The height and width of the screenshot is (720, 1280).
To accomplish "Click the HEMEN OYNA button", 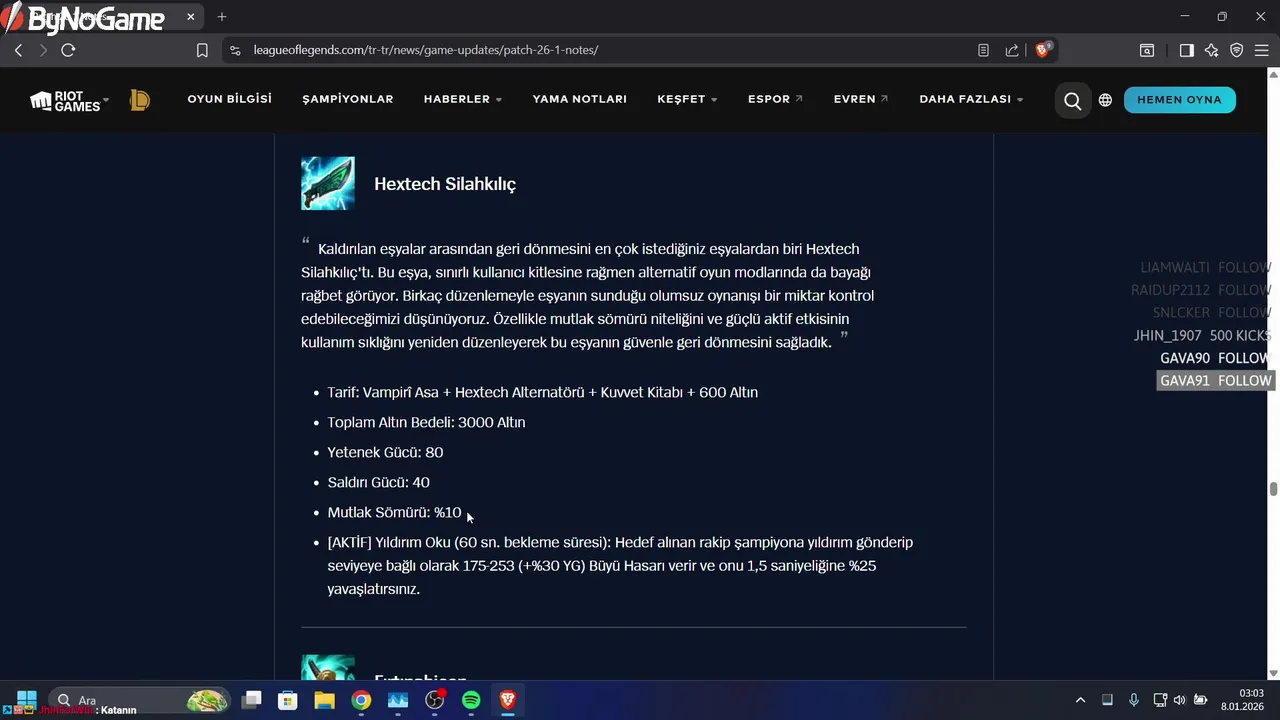I will click(1180, 100).
